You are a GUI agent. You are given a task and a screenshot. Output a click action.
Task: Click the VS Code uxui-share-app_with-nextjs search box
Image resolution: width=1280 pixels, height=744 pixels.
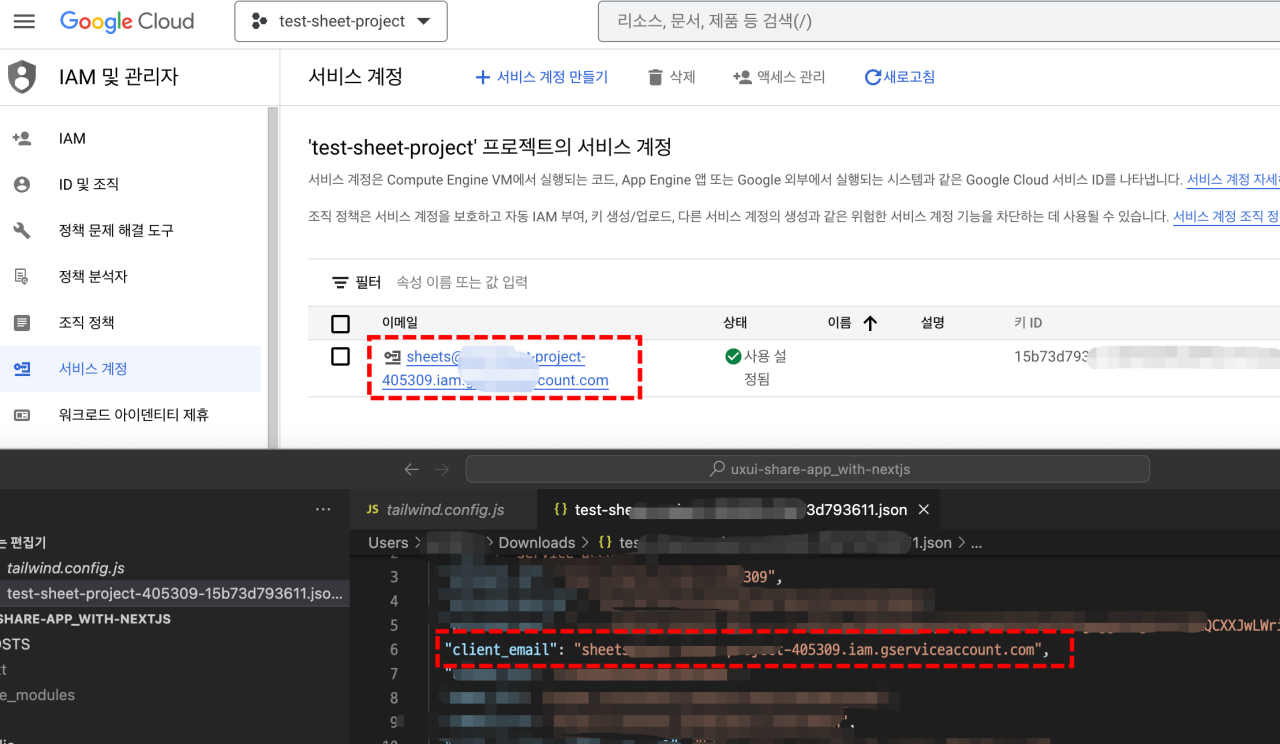[x=808, y=469]
